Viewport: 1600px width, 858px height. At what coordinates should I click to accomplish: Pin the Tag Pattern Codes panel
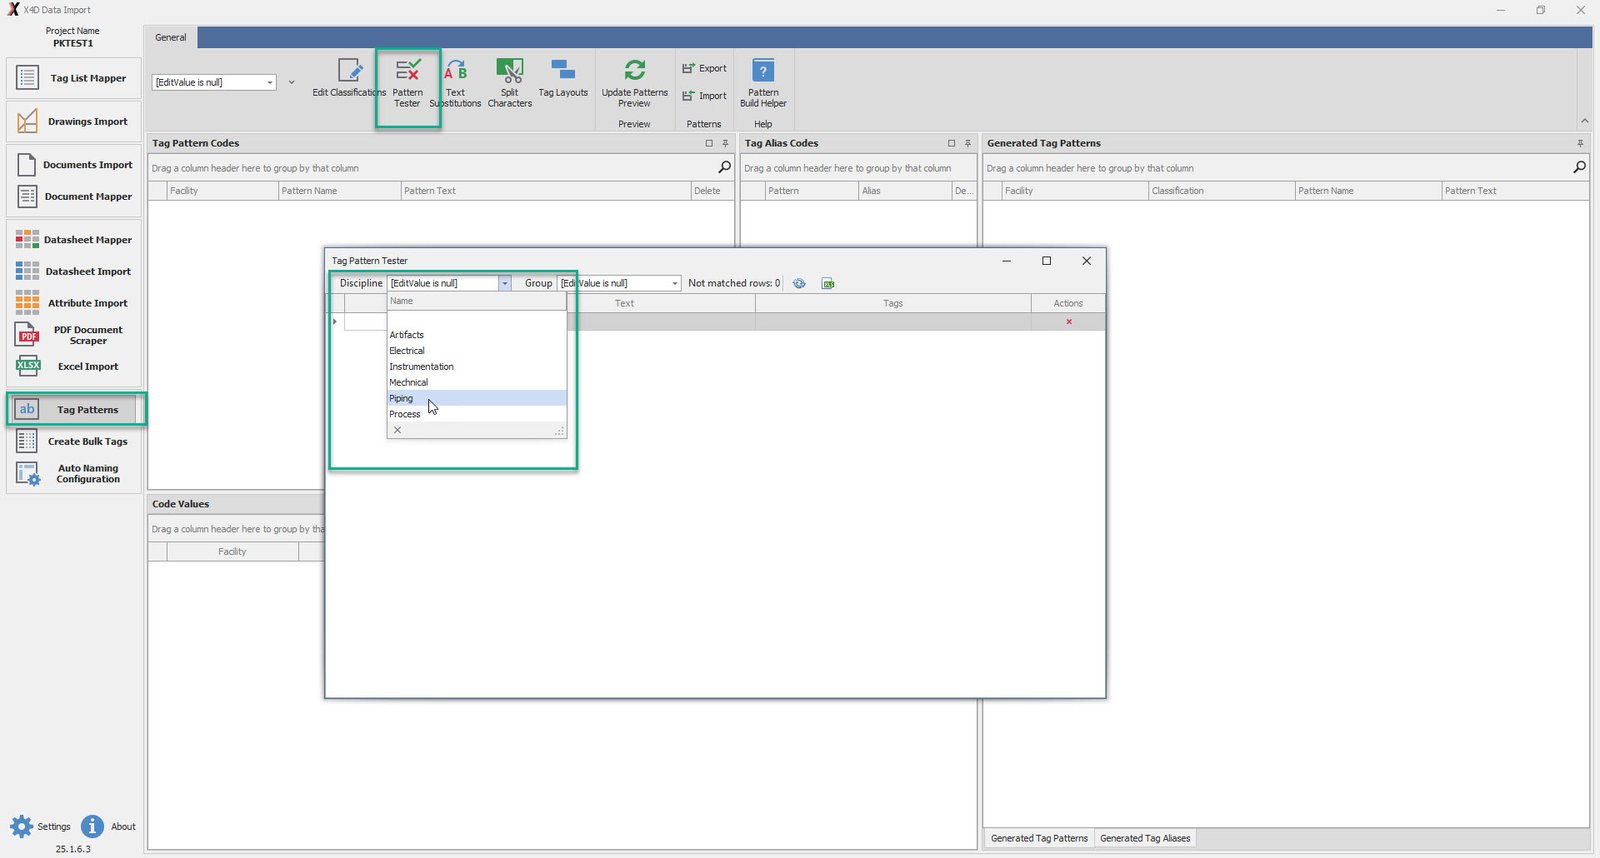click(x=726, y=144)
